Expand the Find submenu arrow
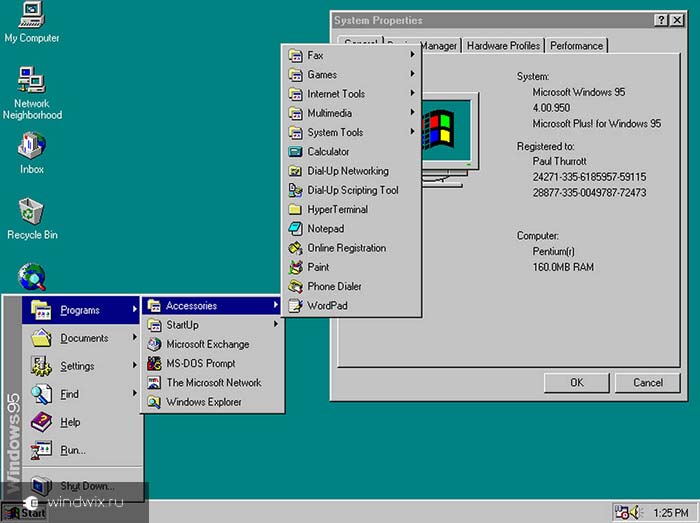700x523 pixels. tap(134, 393)
